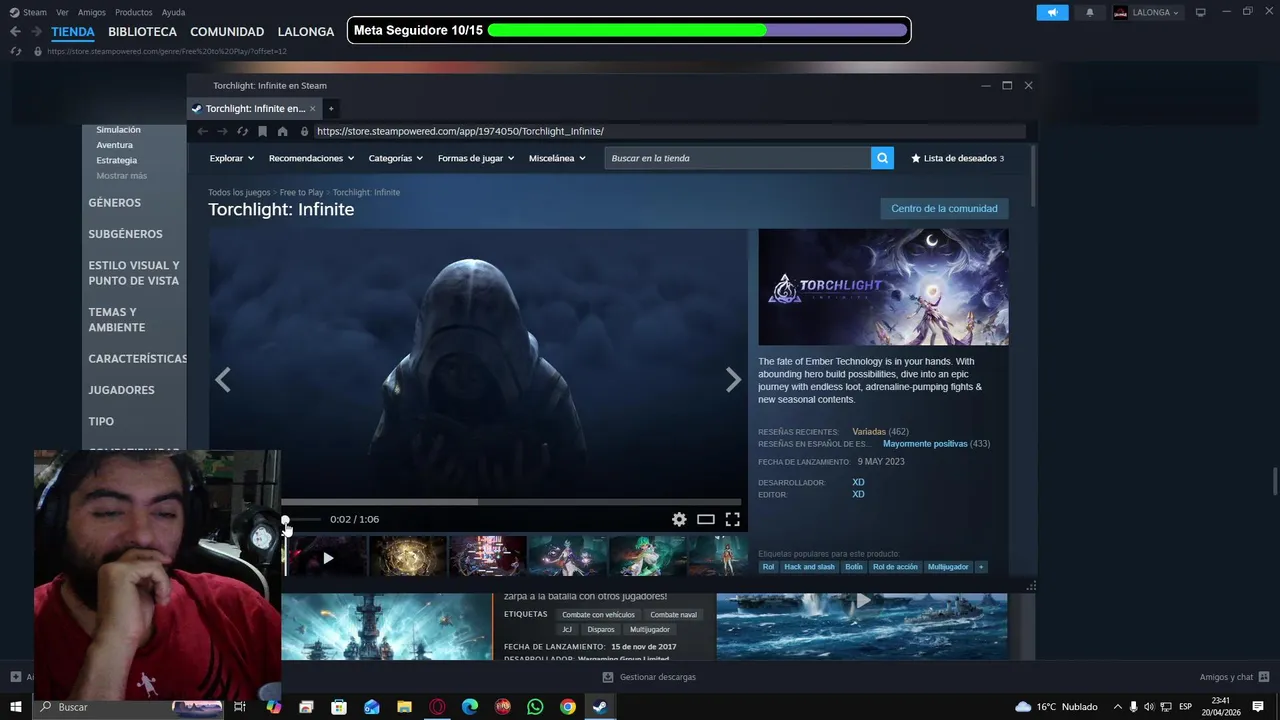
Task: Expand the Explorar store menu
Action: (232, 158)
